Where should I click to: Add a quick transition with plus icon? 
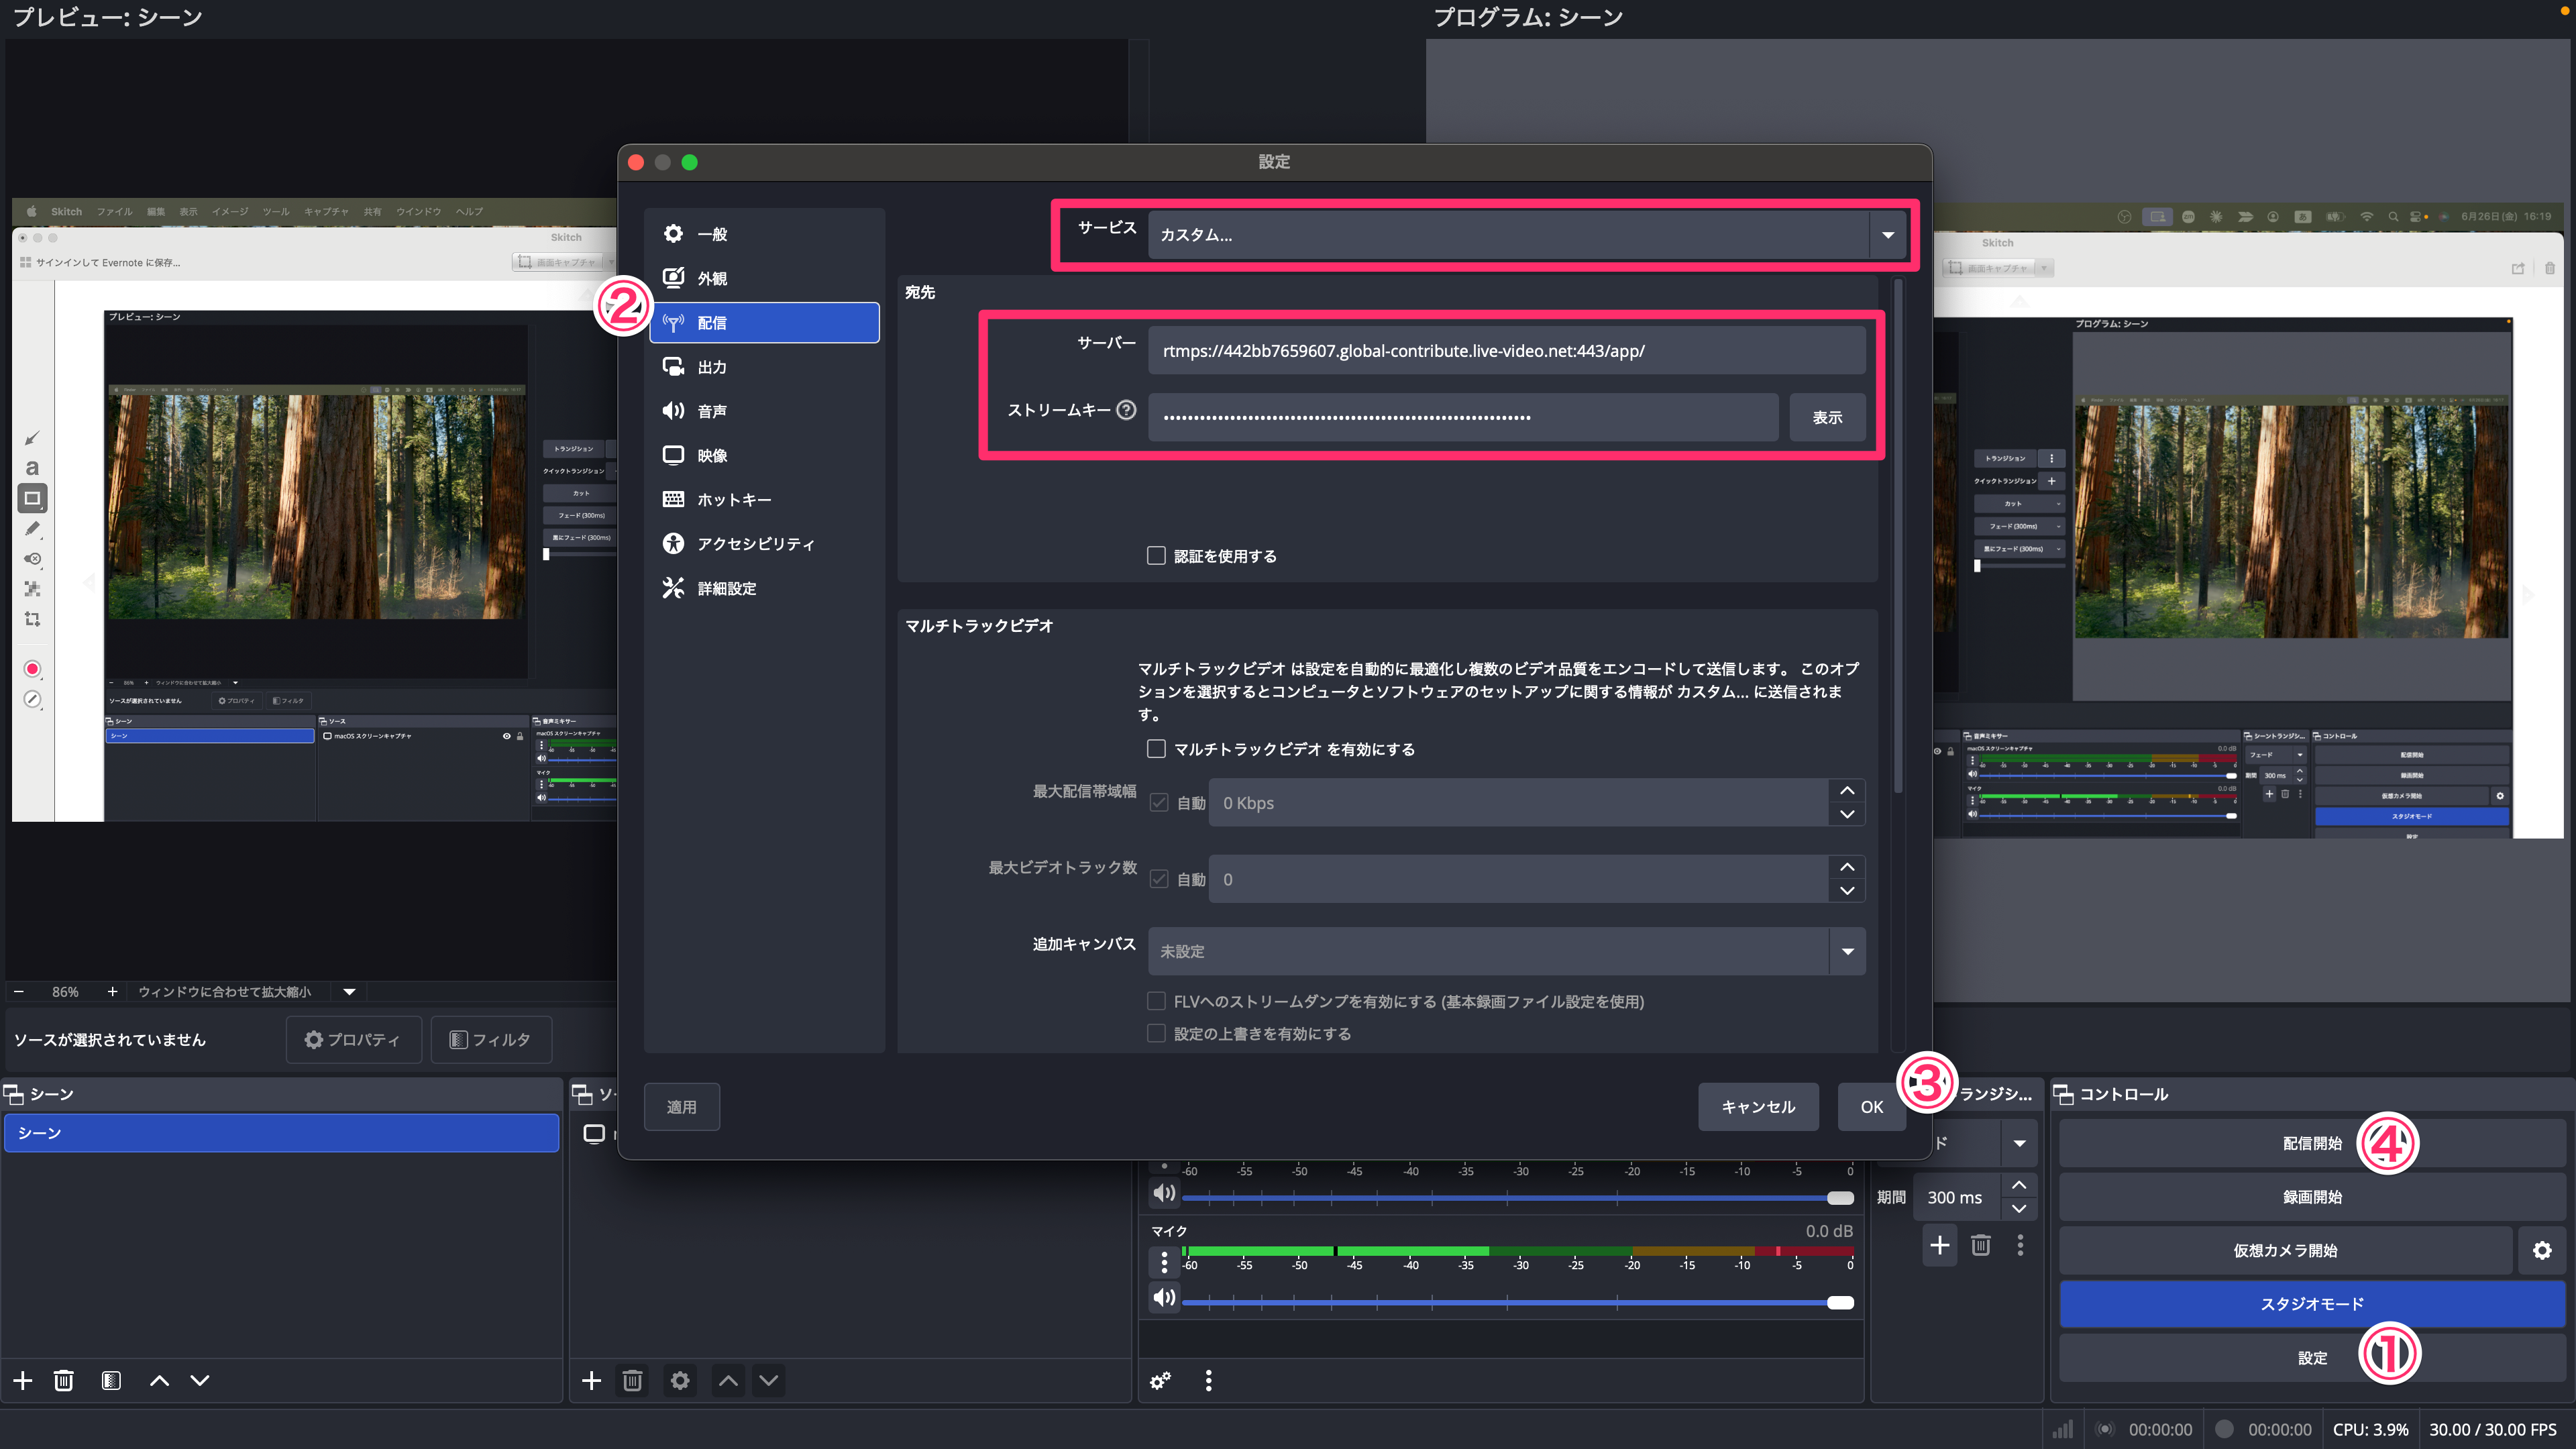tap(1939, 1245)
